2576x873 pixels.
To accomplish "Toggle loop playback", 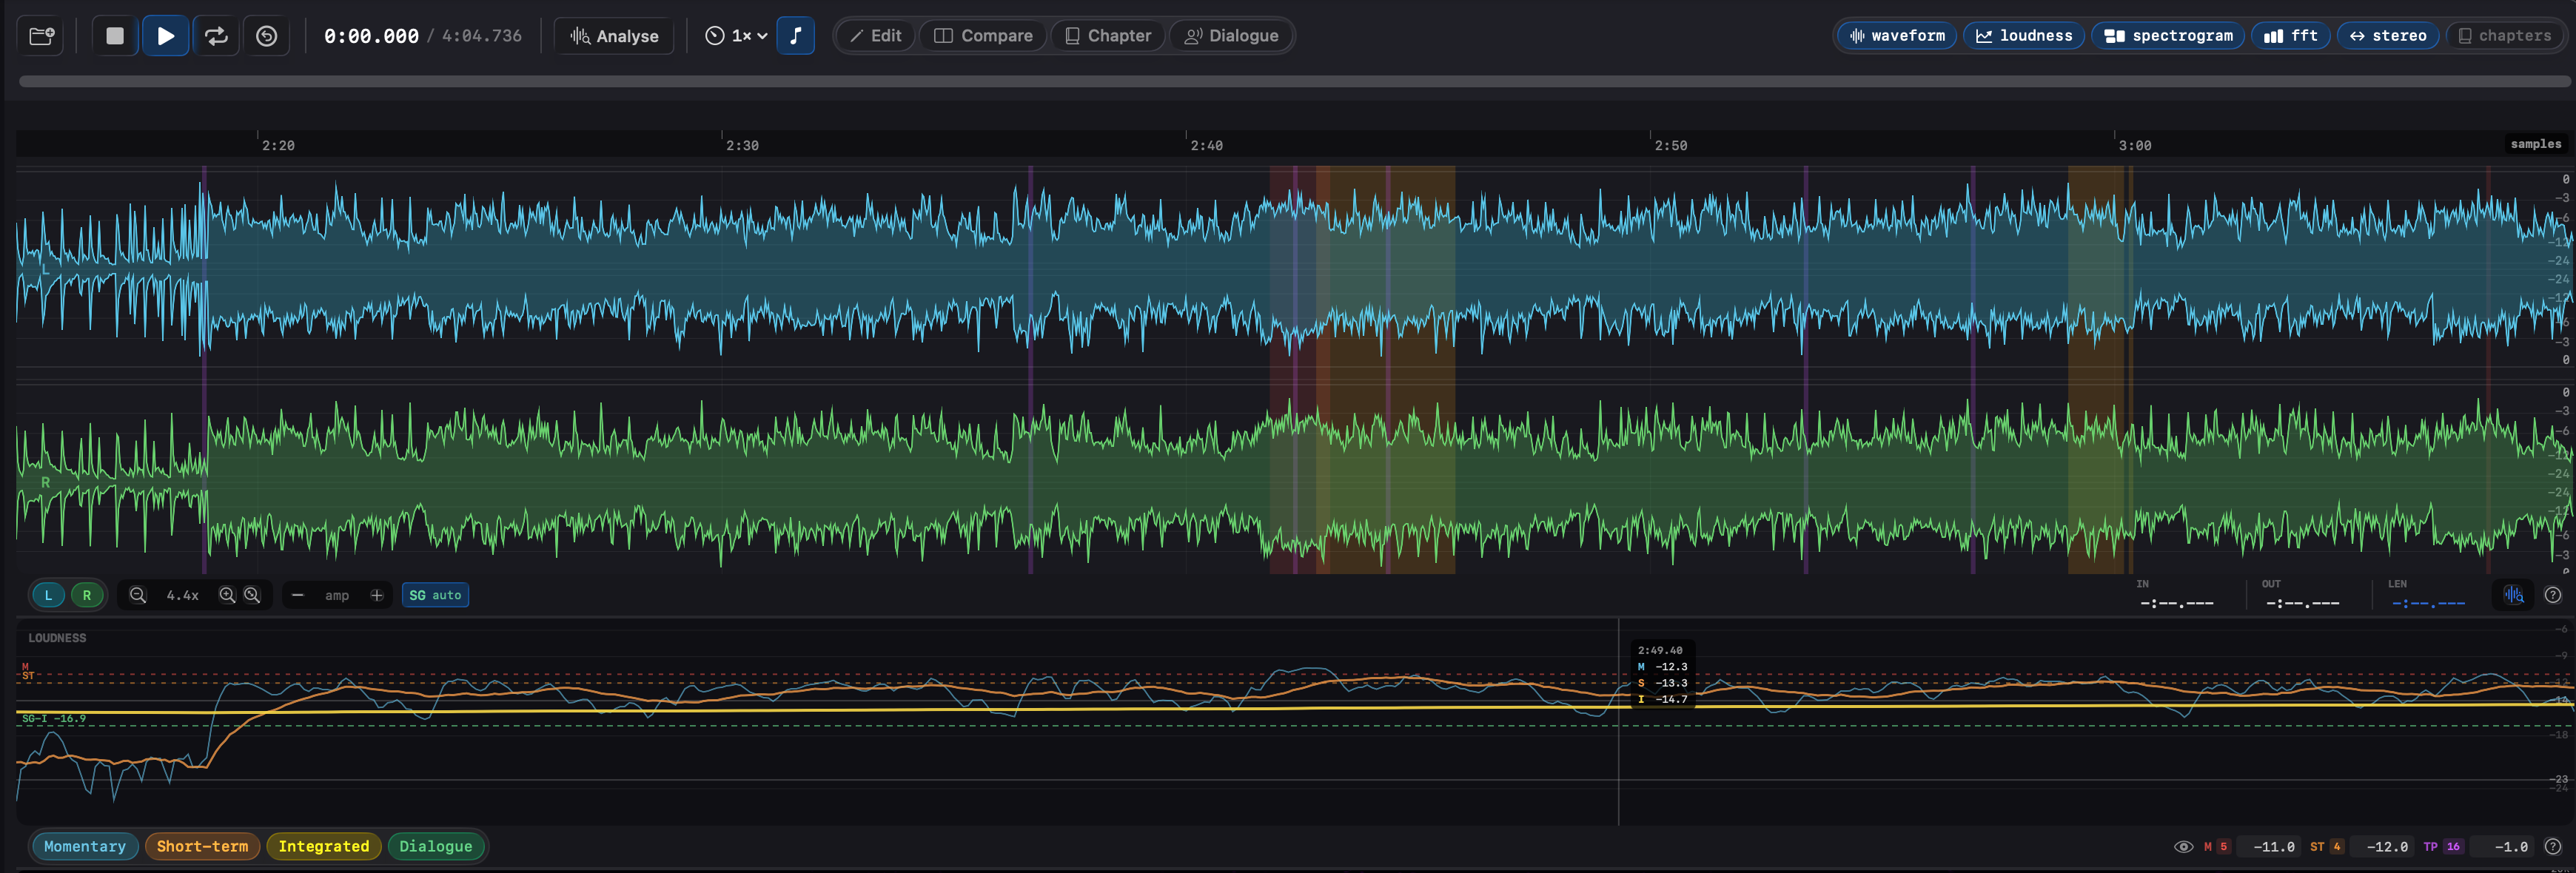I will (216, 36).
